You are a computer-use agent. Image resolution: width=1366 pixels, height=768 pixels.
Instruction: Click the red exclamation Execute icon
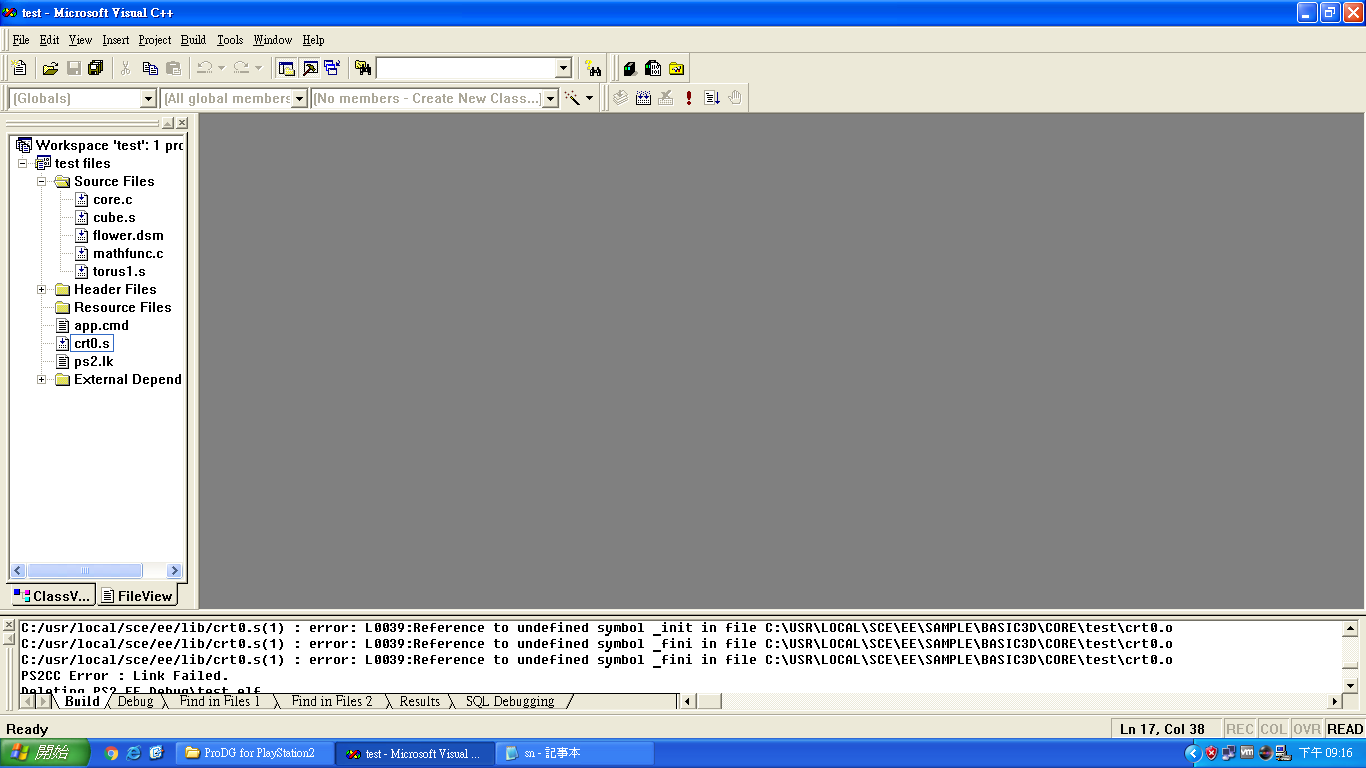(x=689, y=98)
